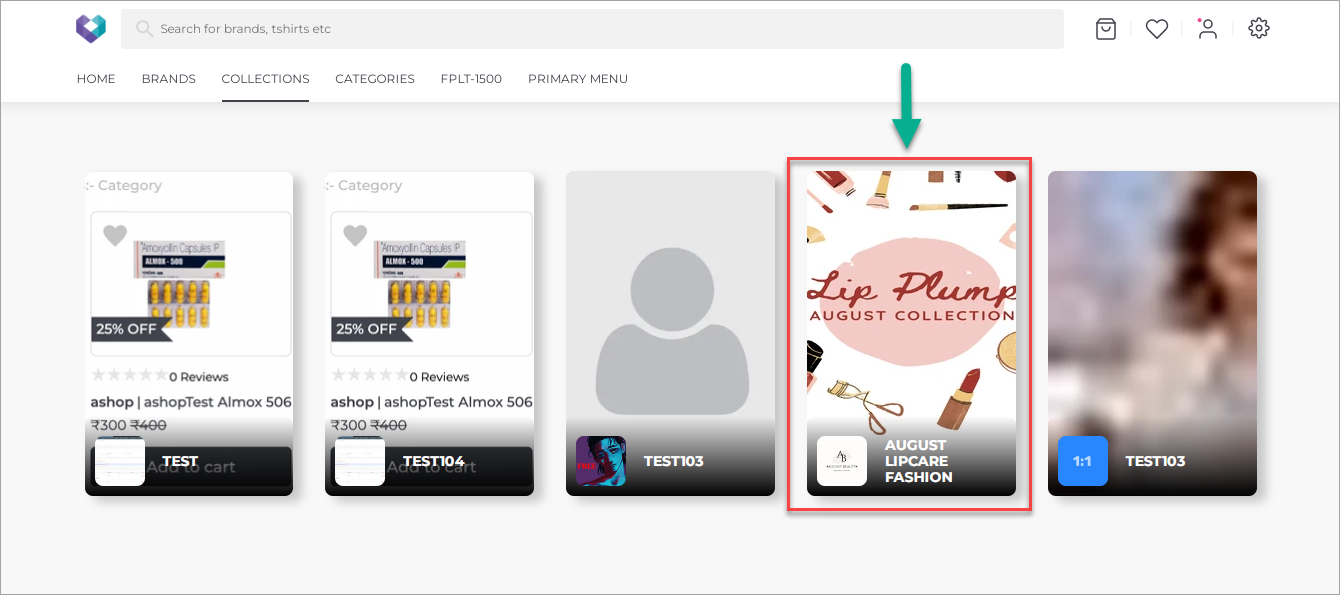The height and width of the screenshot is (595, 1340).
Task: Open the FPLT-1500 menu item
Action: pos(471,79)
